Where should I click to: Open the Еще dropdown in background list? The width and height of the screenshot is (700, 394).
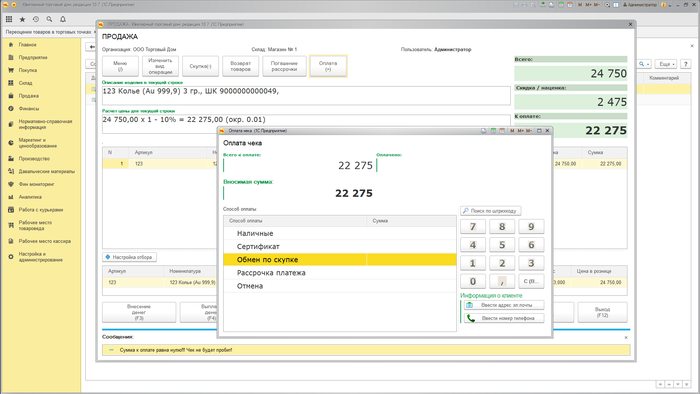666,64
